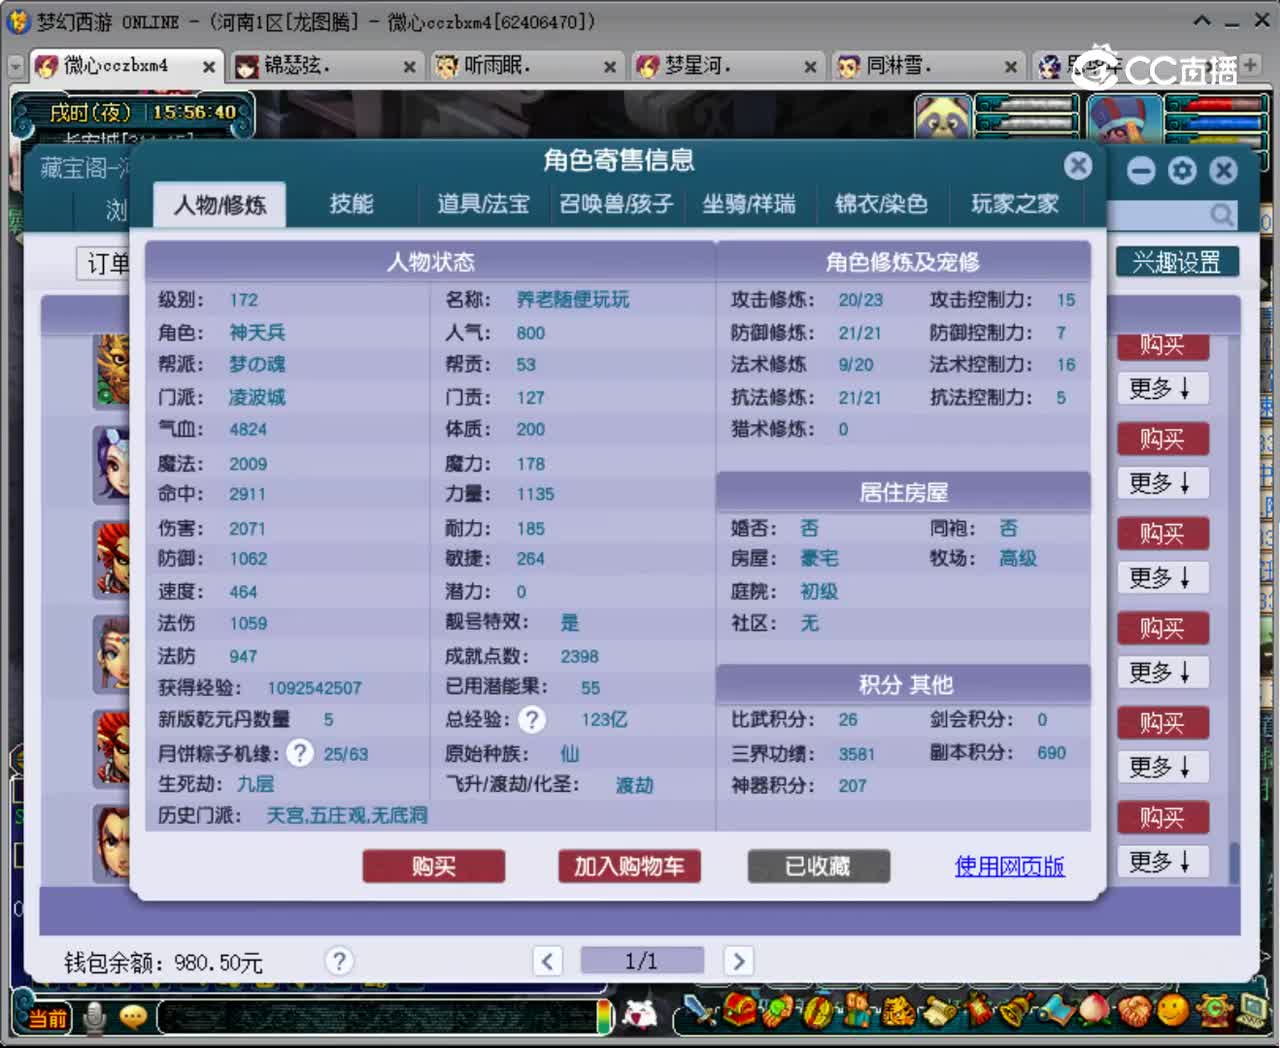
Task: Go to previous page arrow
Action: (547, 961)
